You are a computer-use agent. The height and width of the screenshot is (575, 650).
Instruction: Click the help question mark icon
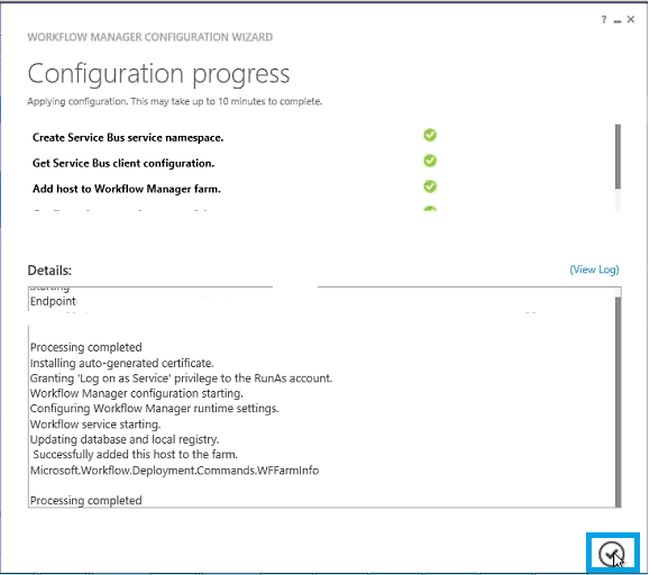point(604,19)
